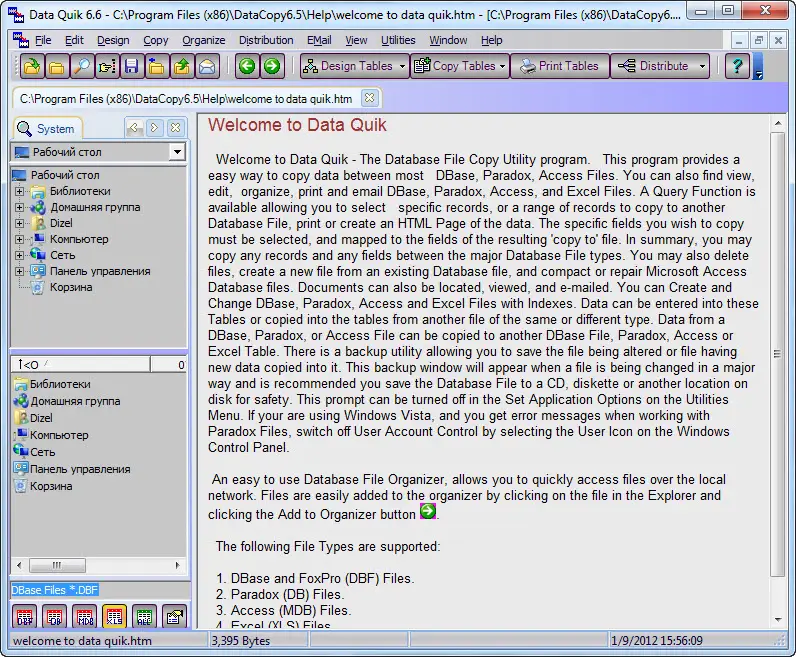Select the XLS file filter icon
Viewport: 796px width, 657px height.
[x=114, y=616]
